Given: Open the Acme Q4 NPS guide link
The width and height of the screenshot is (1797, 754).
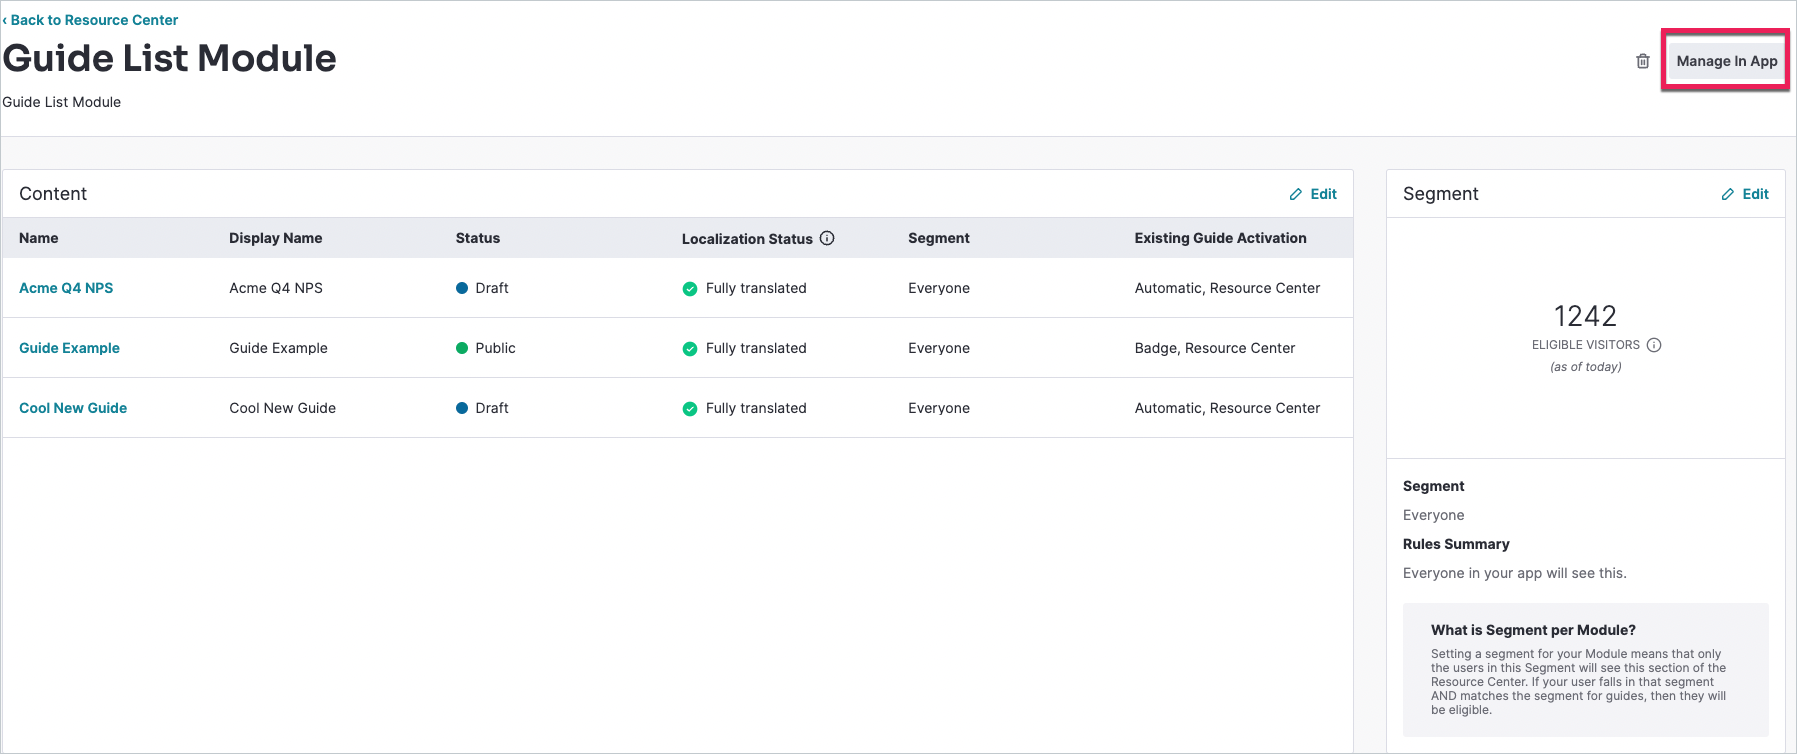Looking at the screenshot, I should point(66,288).
